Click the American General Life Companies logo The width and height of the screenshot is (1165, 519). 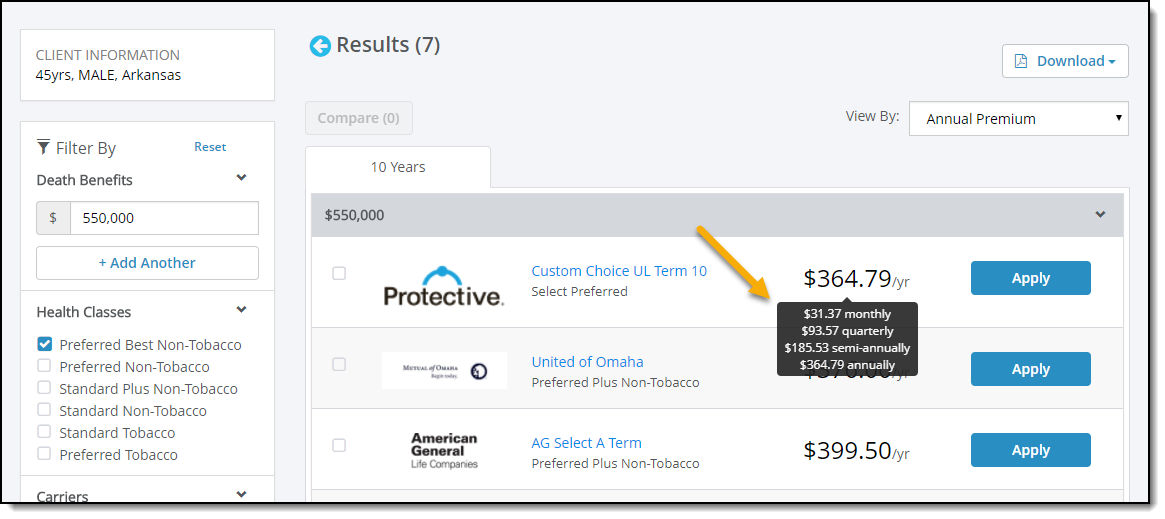[x=444, y=451]
